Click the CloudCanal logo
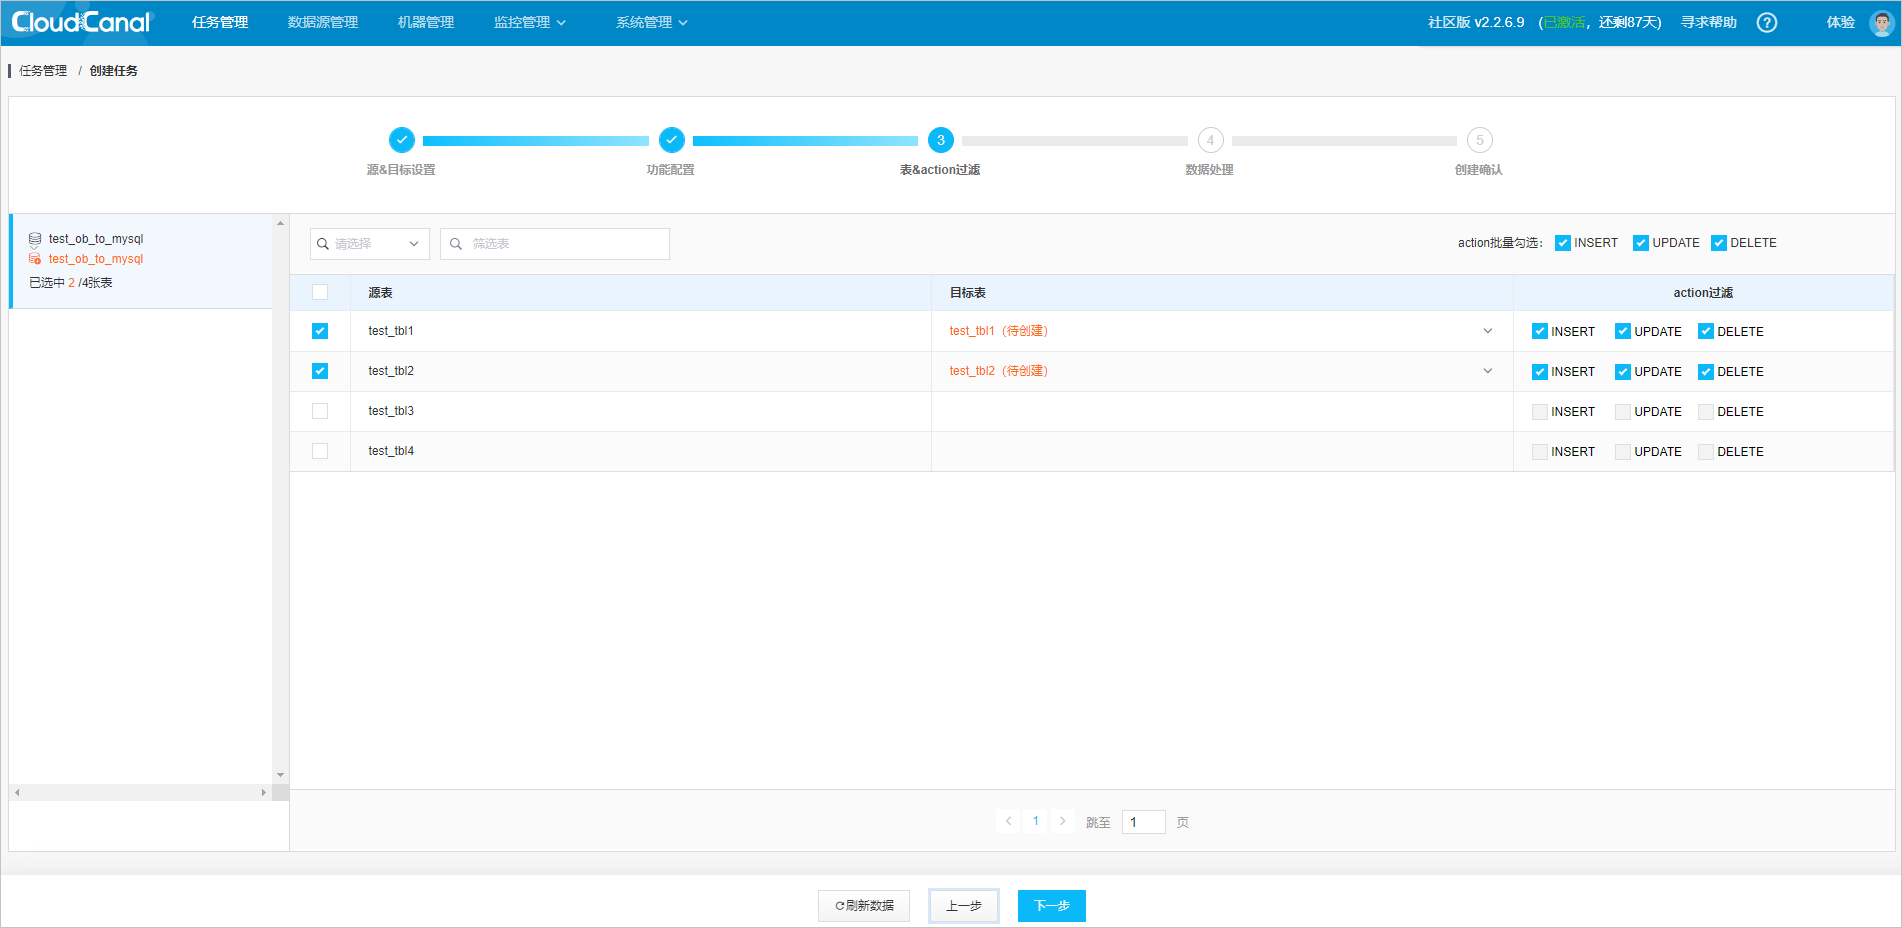Image resolution: width=1902 pixels, height=928 pixels. [x=79, y=21]
